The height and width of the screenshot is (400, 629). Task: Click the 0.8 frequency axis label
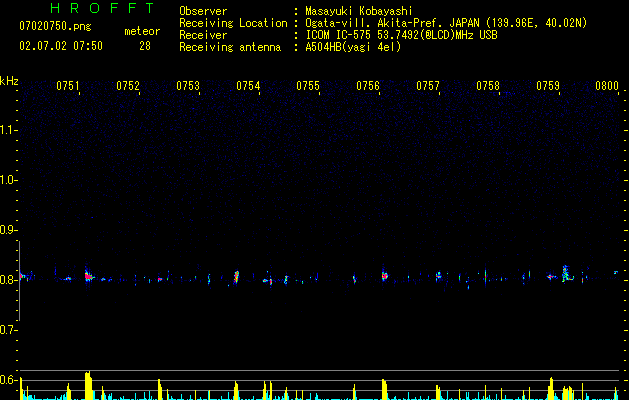coord(8,280)
